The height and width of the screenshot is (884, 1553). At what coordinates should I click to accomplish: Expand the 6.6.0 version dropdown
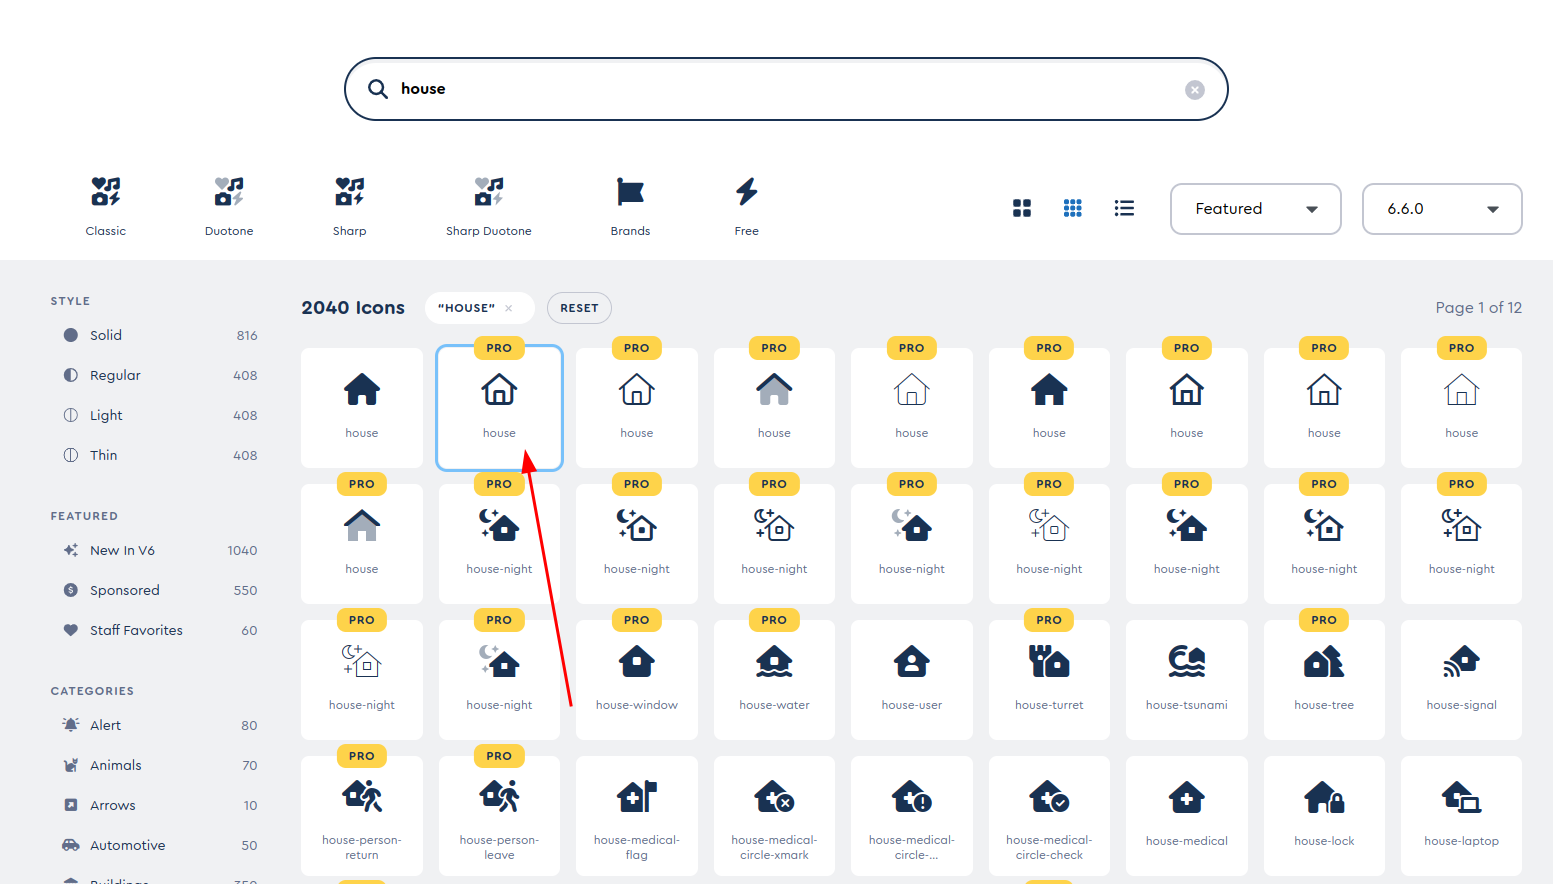1441,209
